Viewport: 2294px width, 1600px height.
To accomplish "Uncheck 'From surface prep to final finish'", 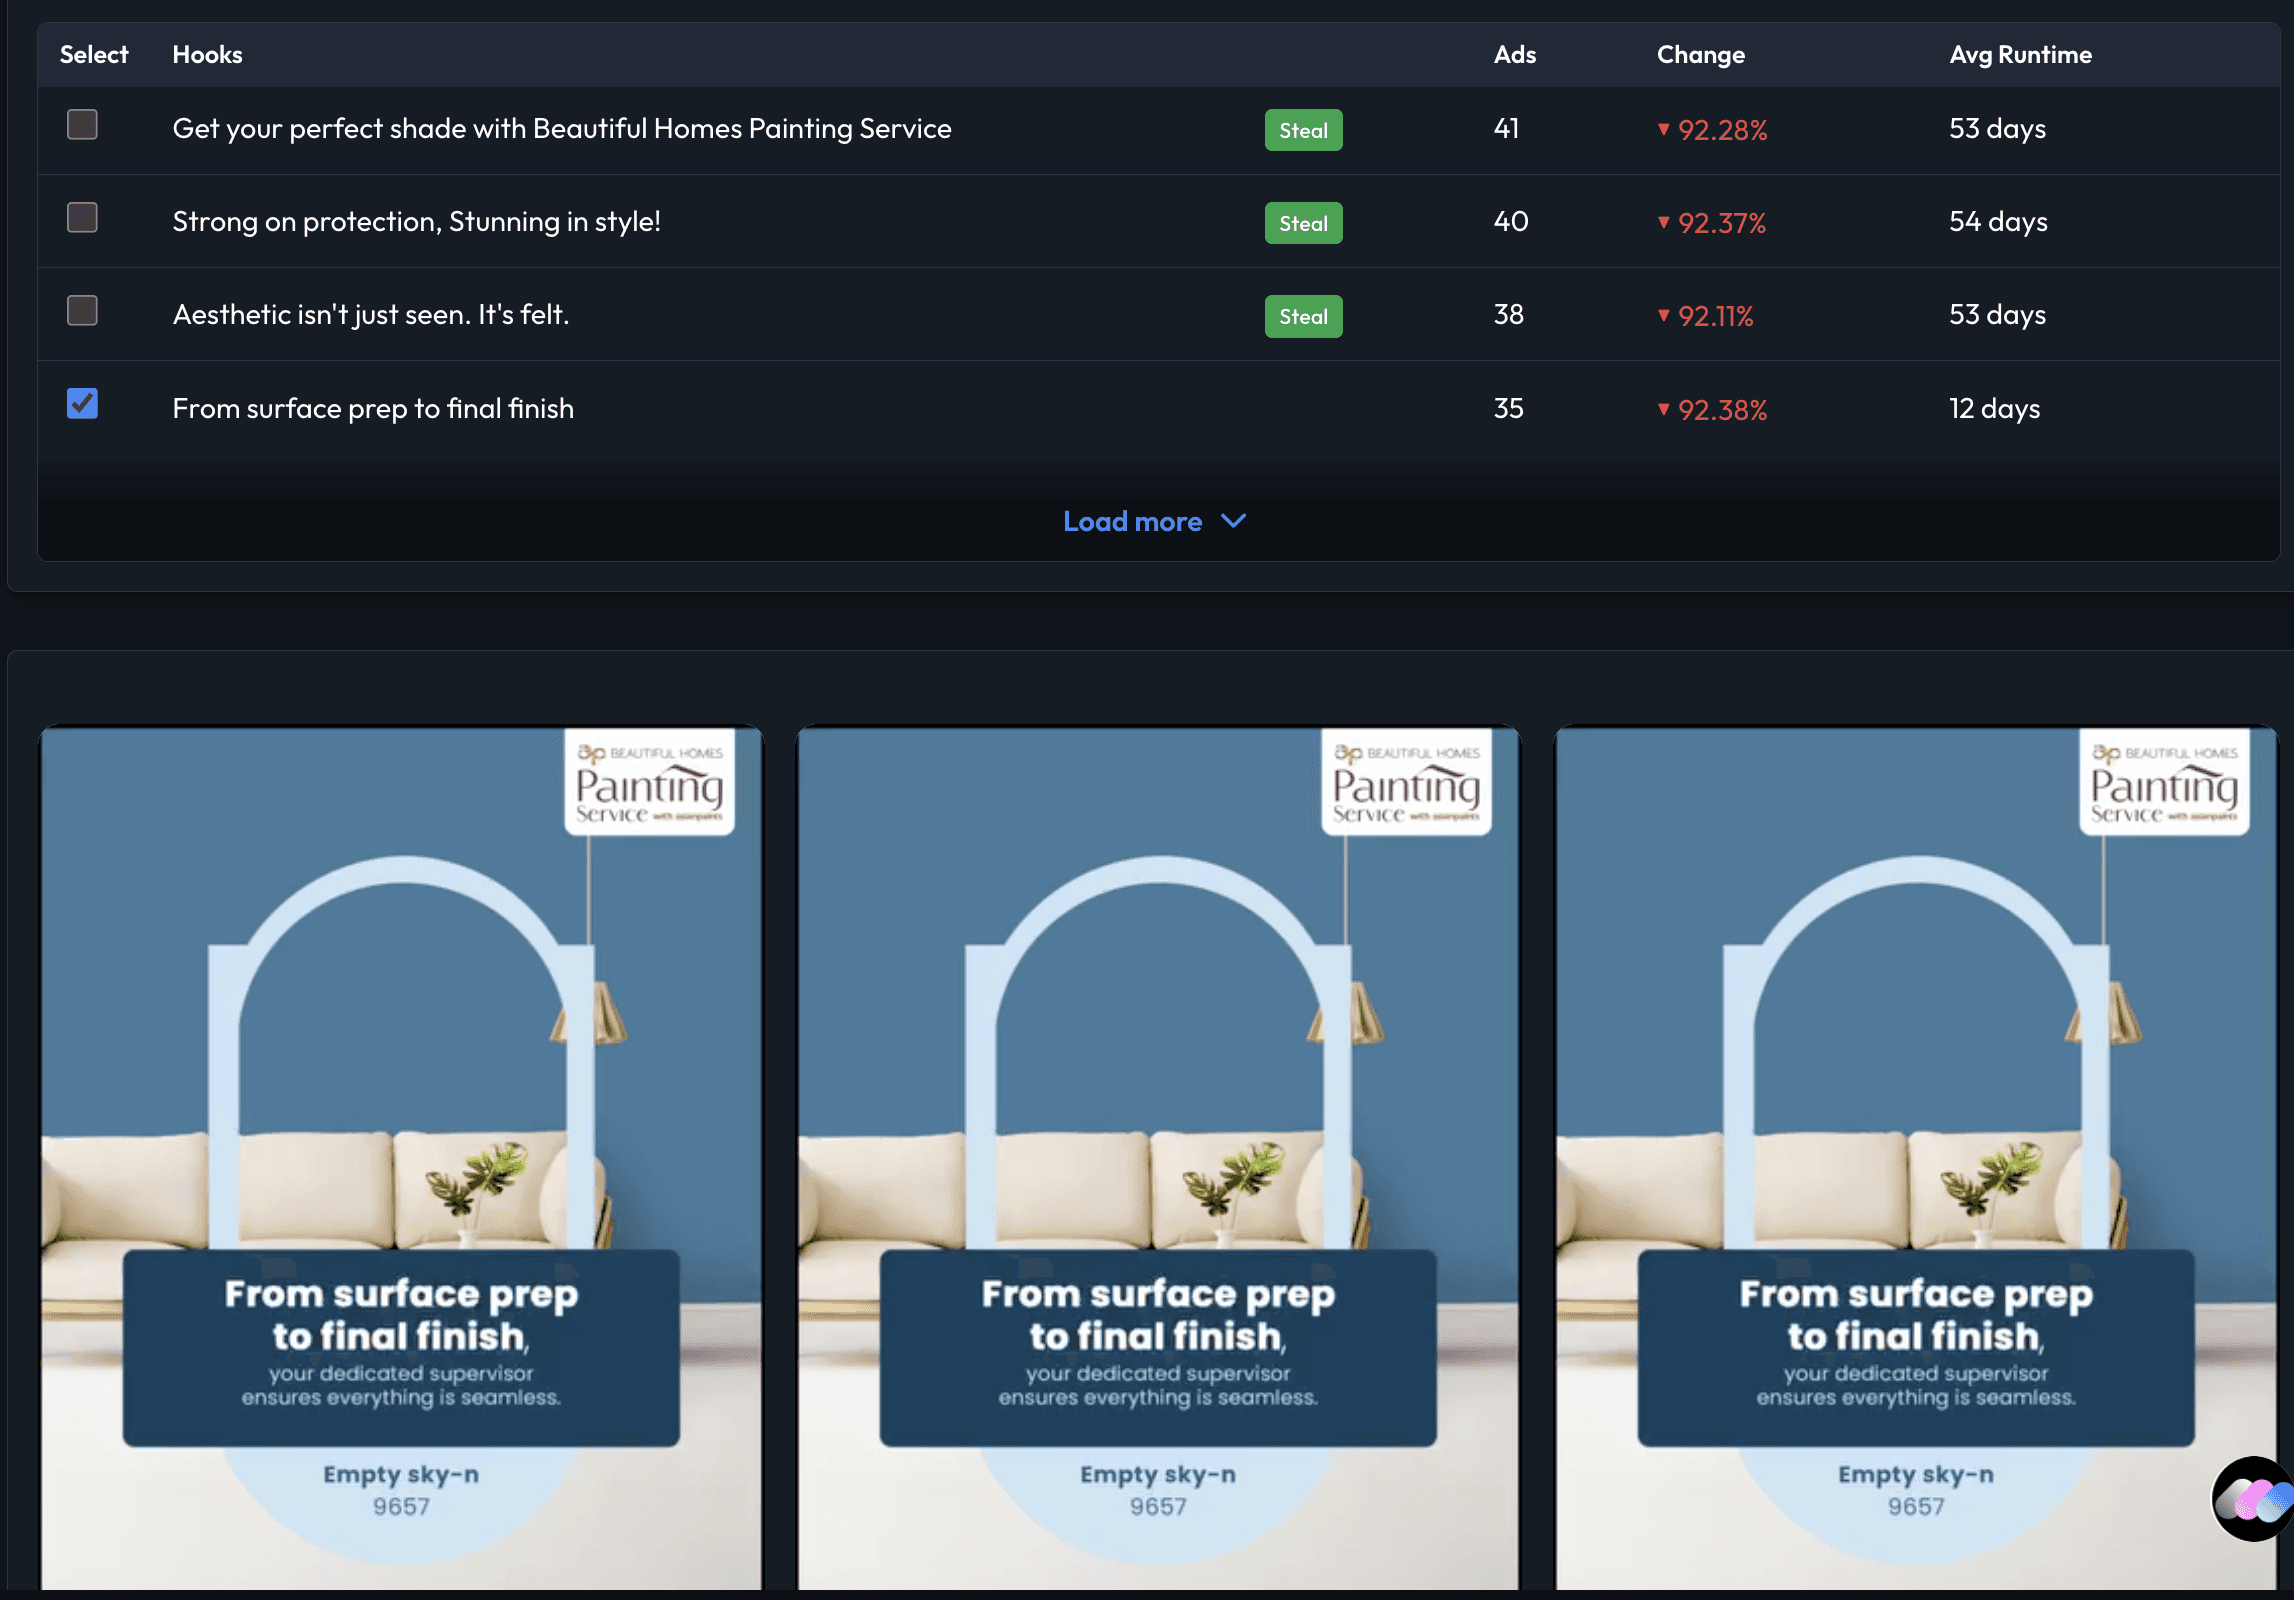I will pyautogui.click(x=82, y=404).
